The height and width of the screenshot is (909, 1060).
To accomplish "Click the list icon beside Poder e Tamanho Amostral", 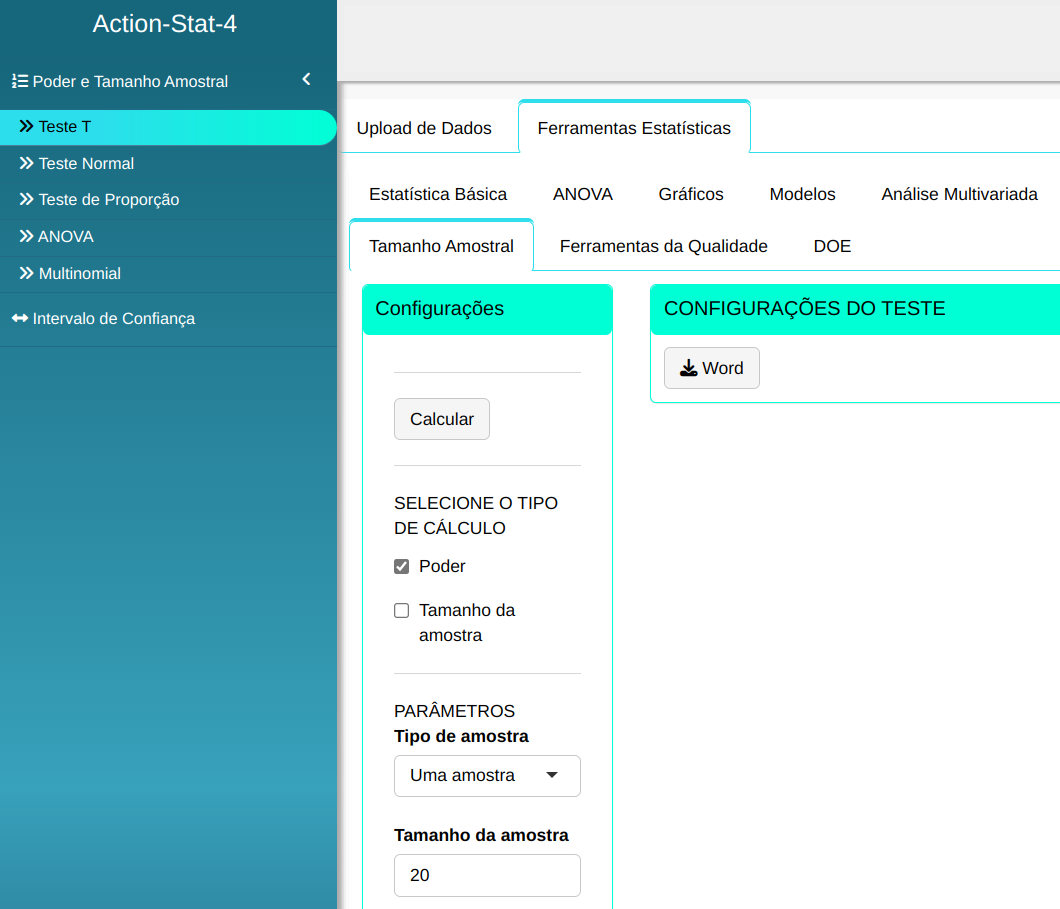I will click(19, 82).
